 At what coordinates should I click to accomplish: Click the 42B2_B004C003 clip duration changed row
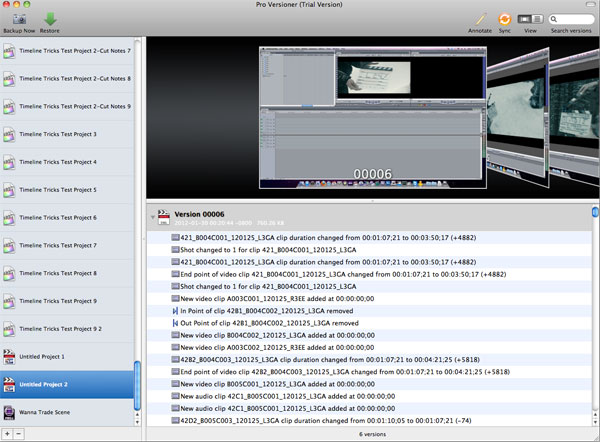[369, 360]
